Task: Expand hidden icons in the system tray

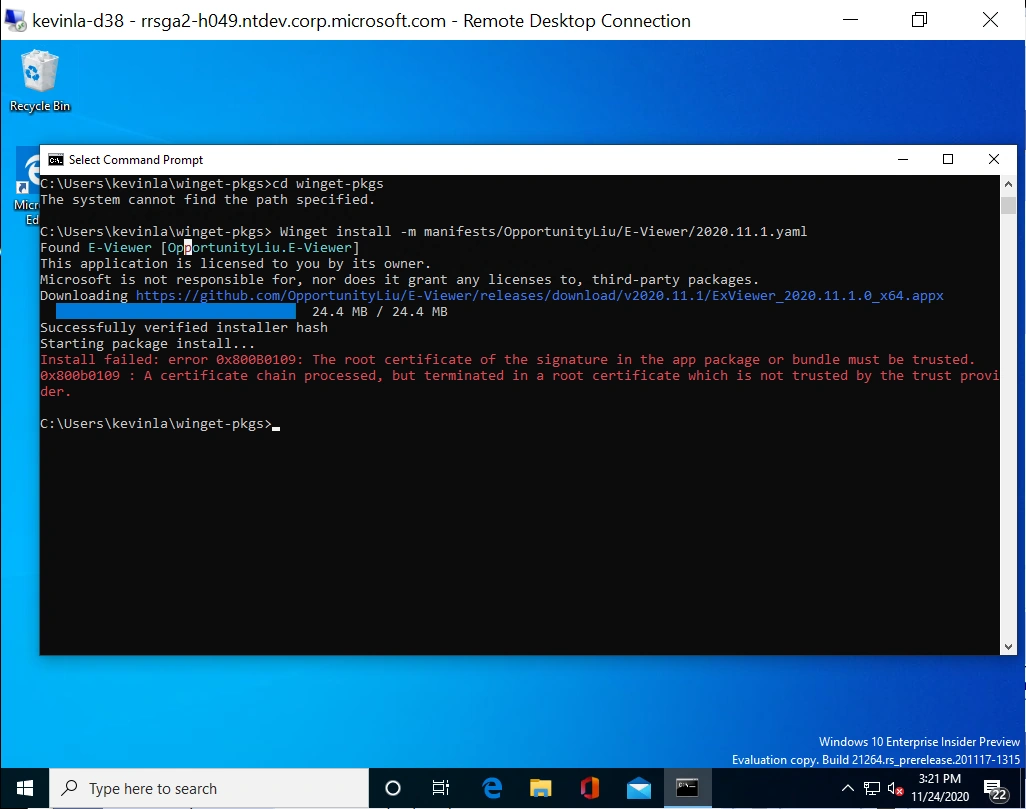Action: point(848,789)
